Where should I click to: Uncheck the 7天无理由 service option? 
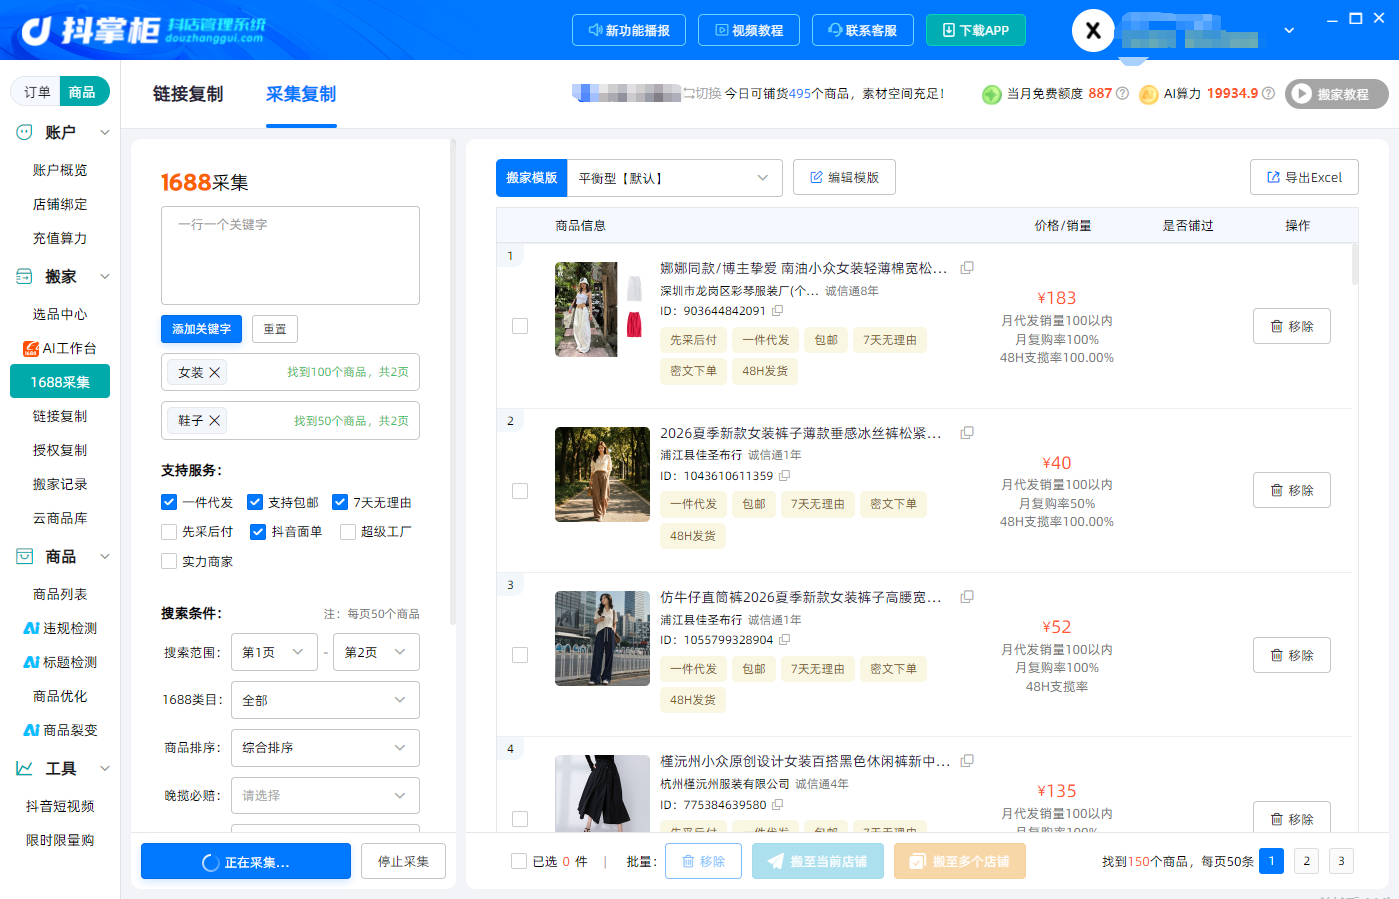(340, 502)
